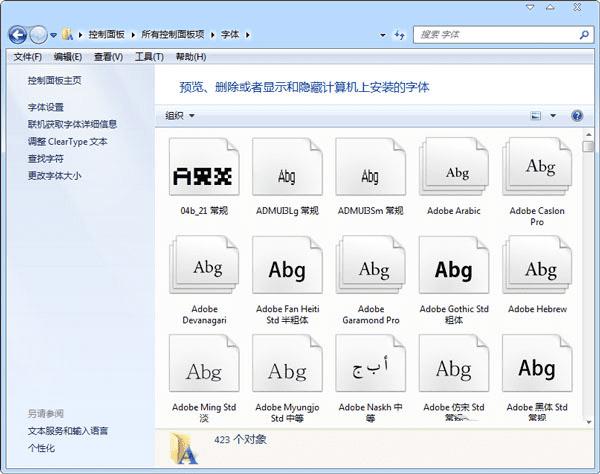Select the 04b_21 常规 font icon
This screenshot has width=600, height=474.
[204, 167]
